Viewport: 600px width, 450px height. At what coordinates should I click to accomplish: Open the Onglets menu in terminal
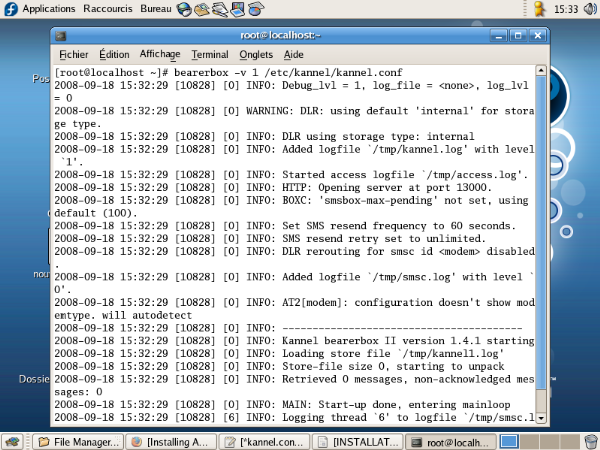[256, 55]
